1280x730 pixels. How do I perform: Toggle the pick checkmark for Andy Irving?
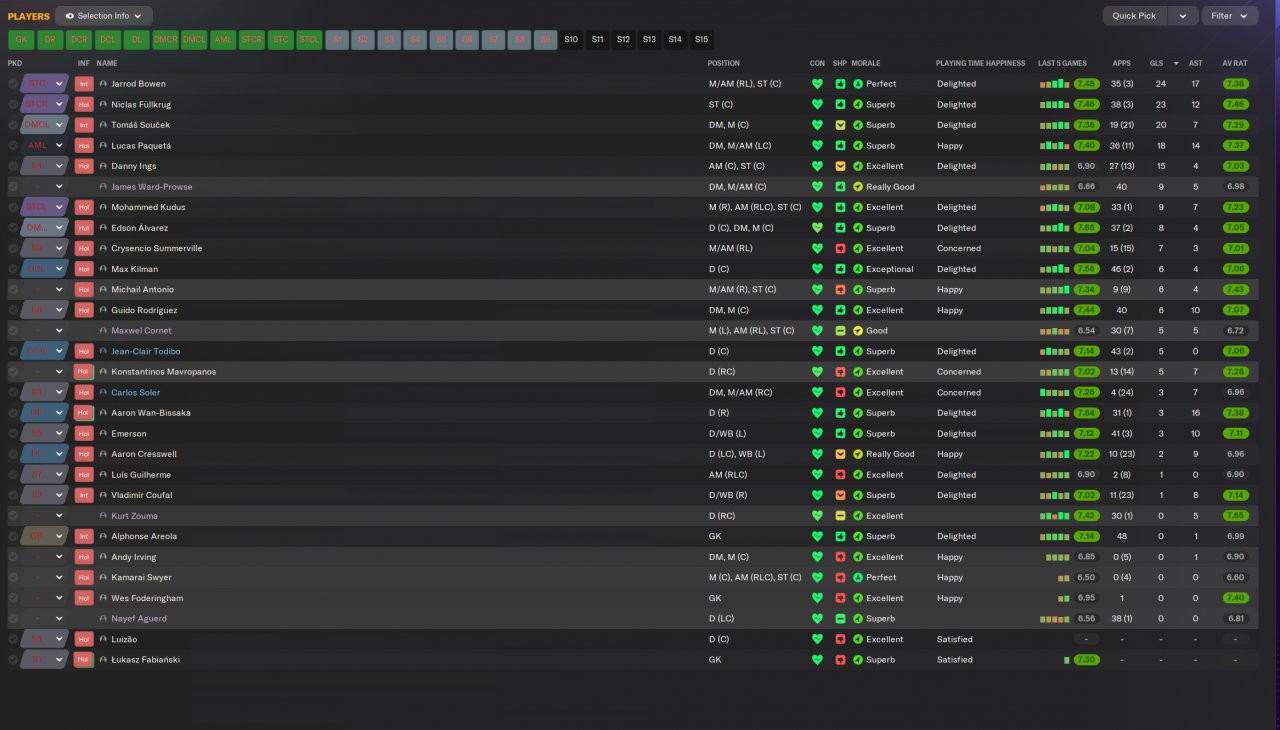(x=13, y=557)
